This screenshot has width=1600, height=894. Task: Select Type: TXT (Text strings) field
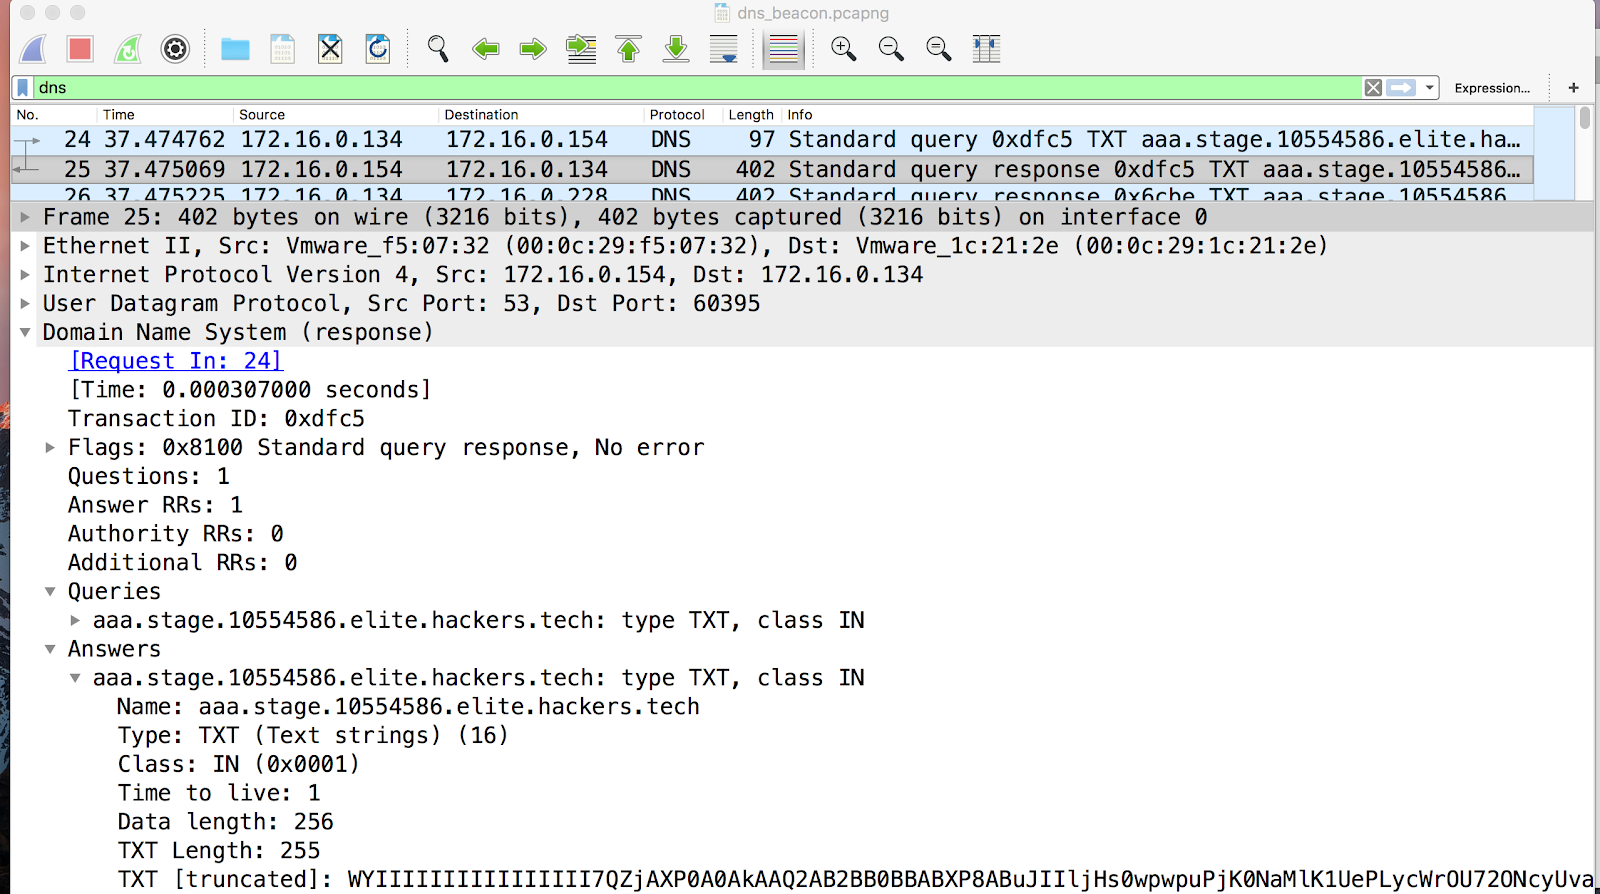point(313,736)
